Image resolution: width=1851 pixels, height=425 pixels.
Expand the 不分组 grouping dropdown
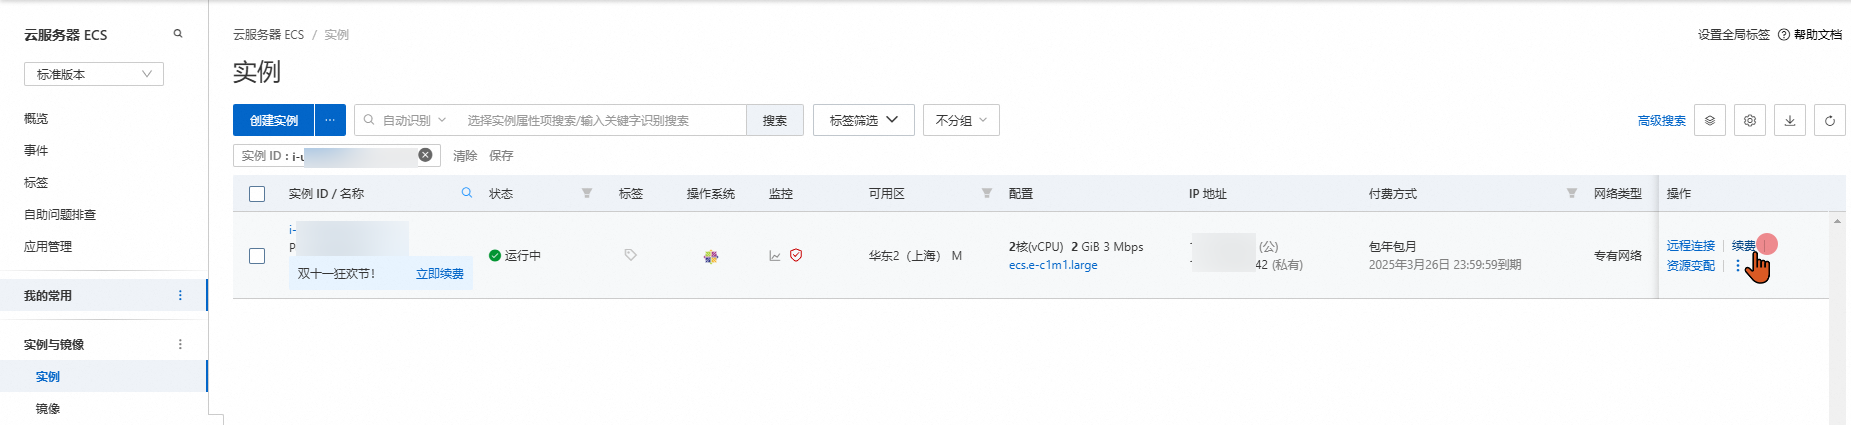(x=960, y=120)
